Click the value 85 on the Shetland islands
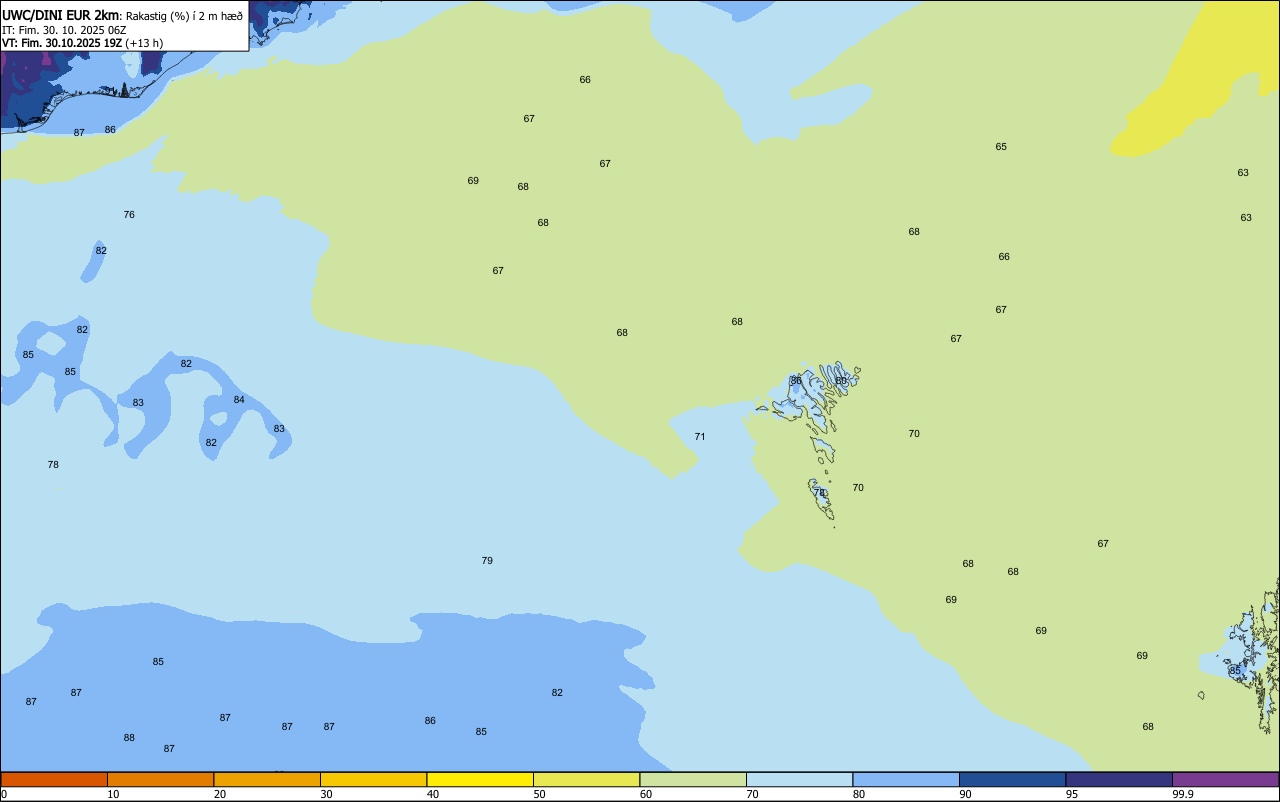 pos(1235,671)
